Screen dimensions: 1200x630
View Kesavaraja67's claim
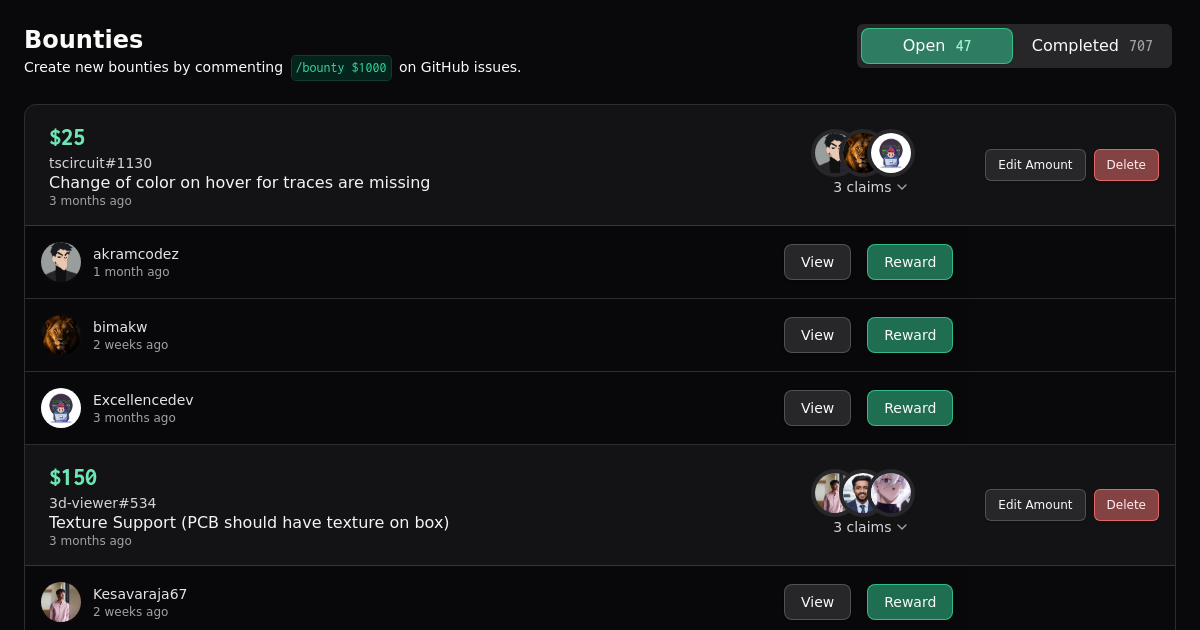click(817, 602)
